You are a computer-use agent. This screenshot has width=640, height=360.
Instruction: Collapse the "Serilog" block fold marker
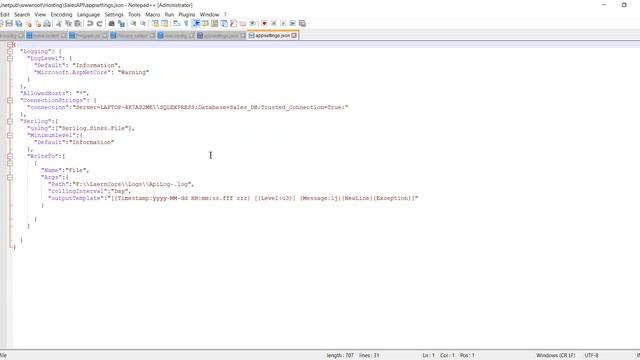(x=10, y=121)
